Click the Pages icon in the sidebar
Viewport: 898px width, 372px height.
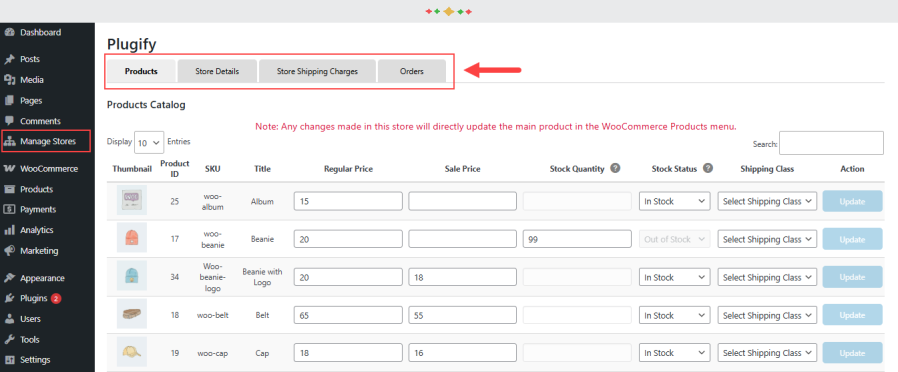coord(9,101)
